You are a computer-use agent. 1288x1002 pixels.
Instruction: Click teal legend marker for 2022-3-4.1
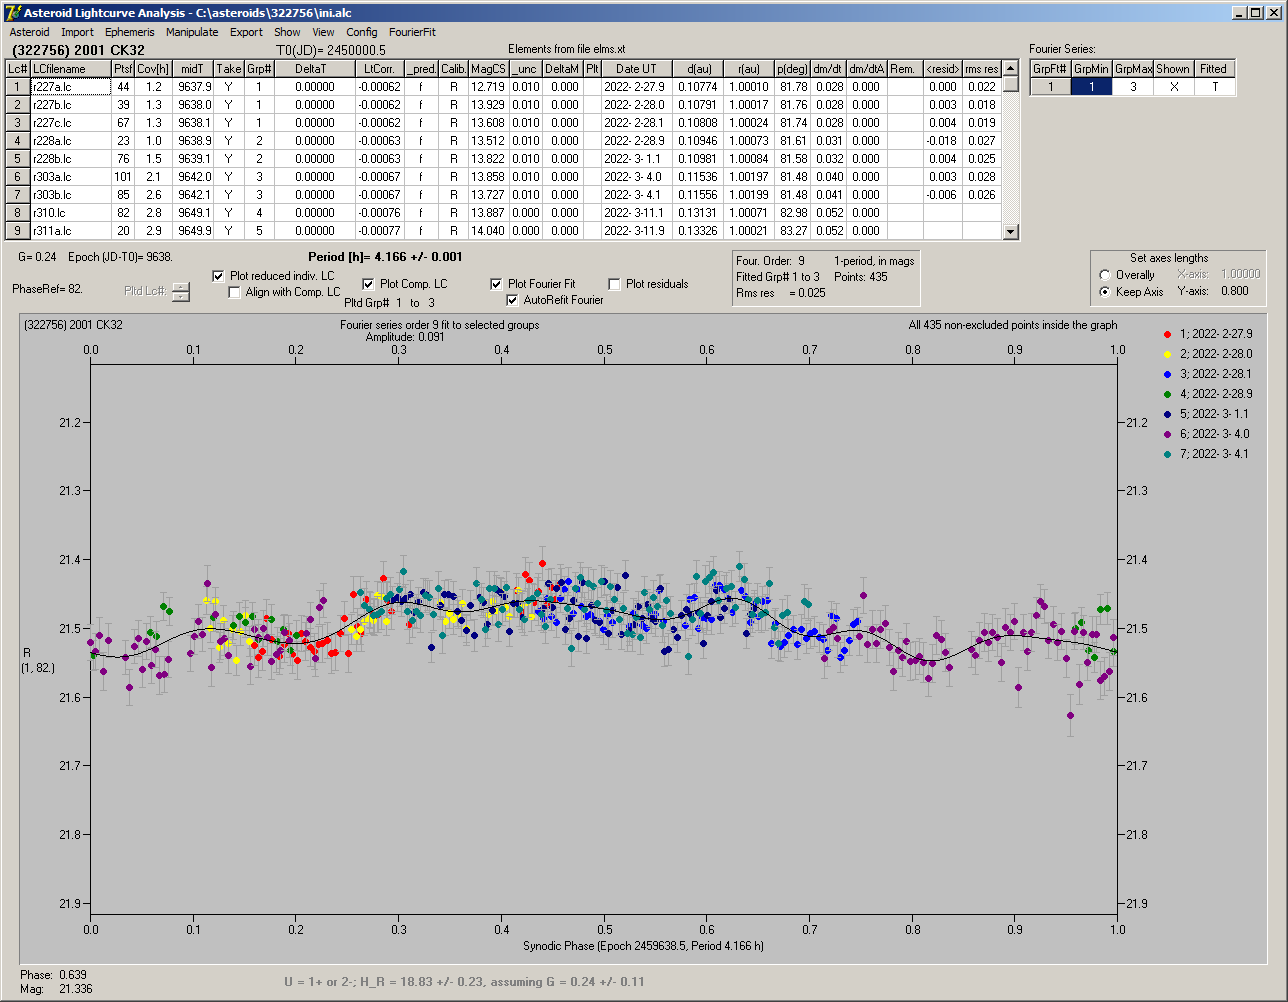tap(1168, 454)
